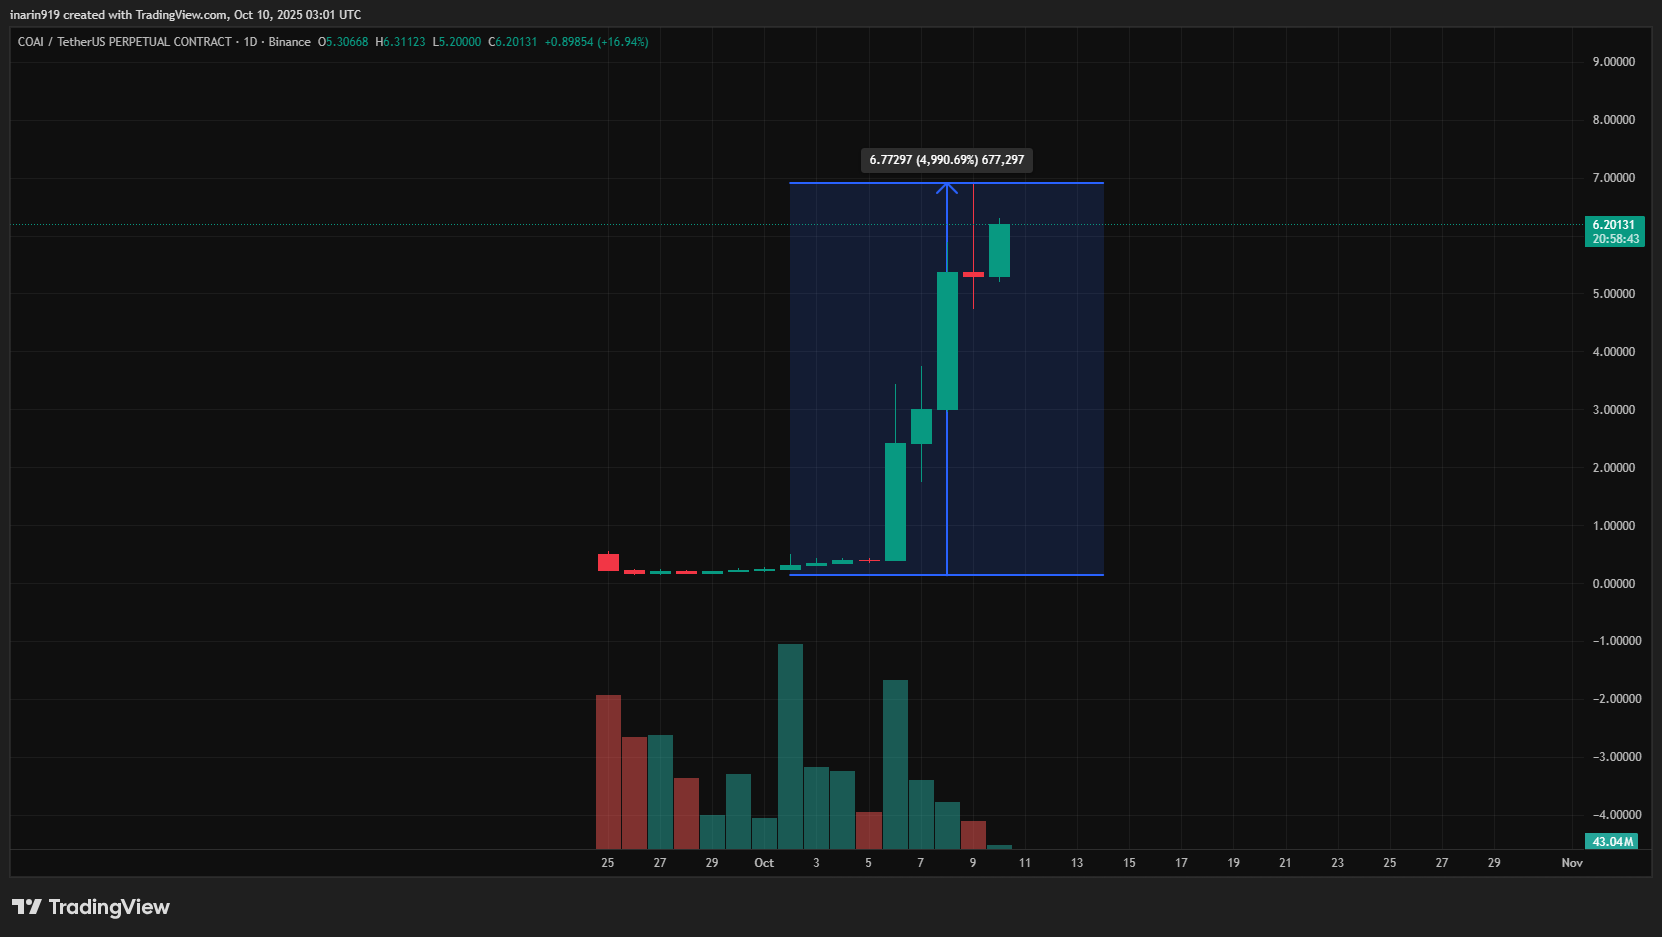
Task: Click the TradingView wordmark text
Action: tap(109, 907)
